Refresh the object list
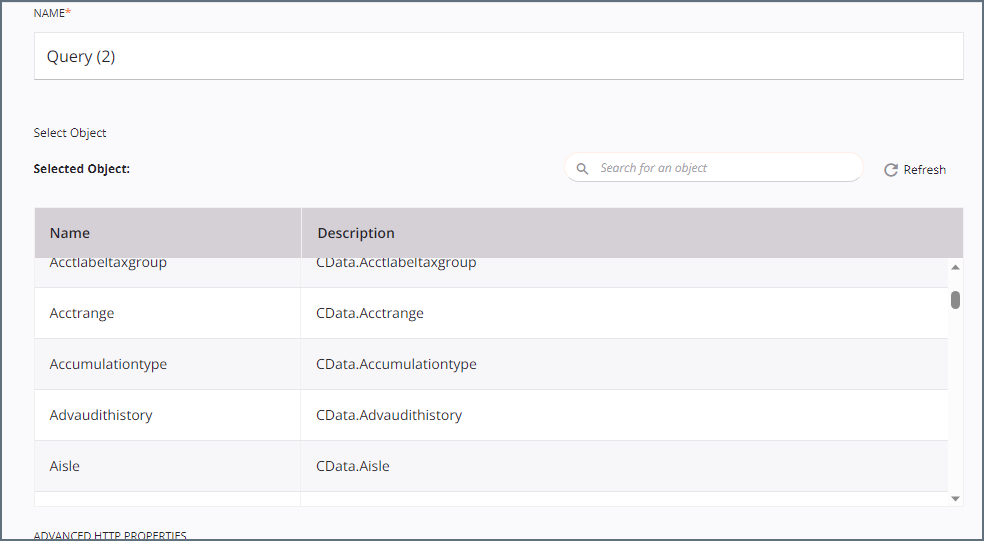984x541 pixels. tap(914, 170)
